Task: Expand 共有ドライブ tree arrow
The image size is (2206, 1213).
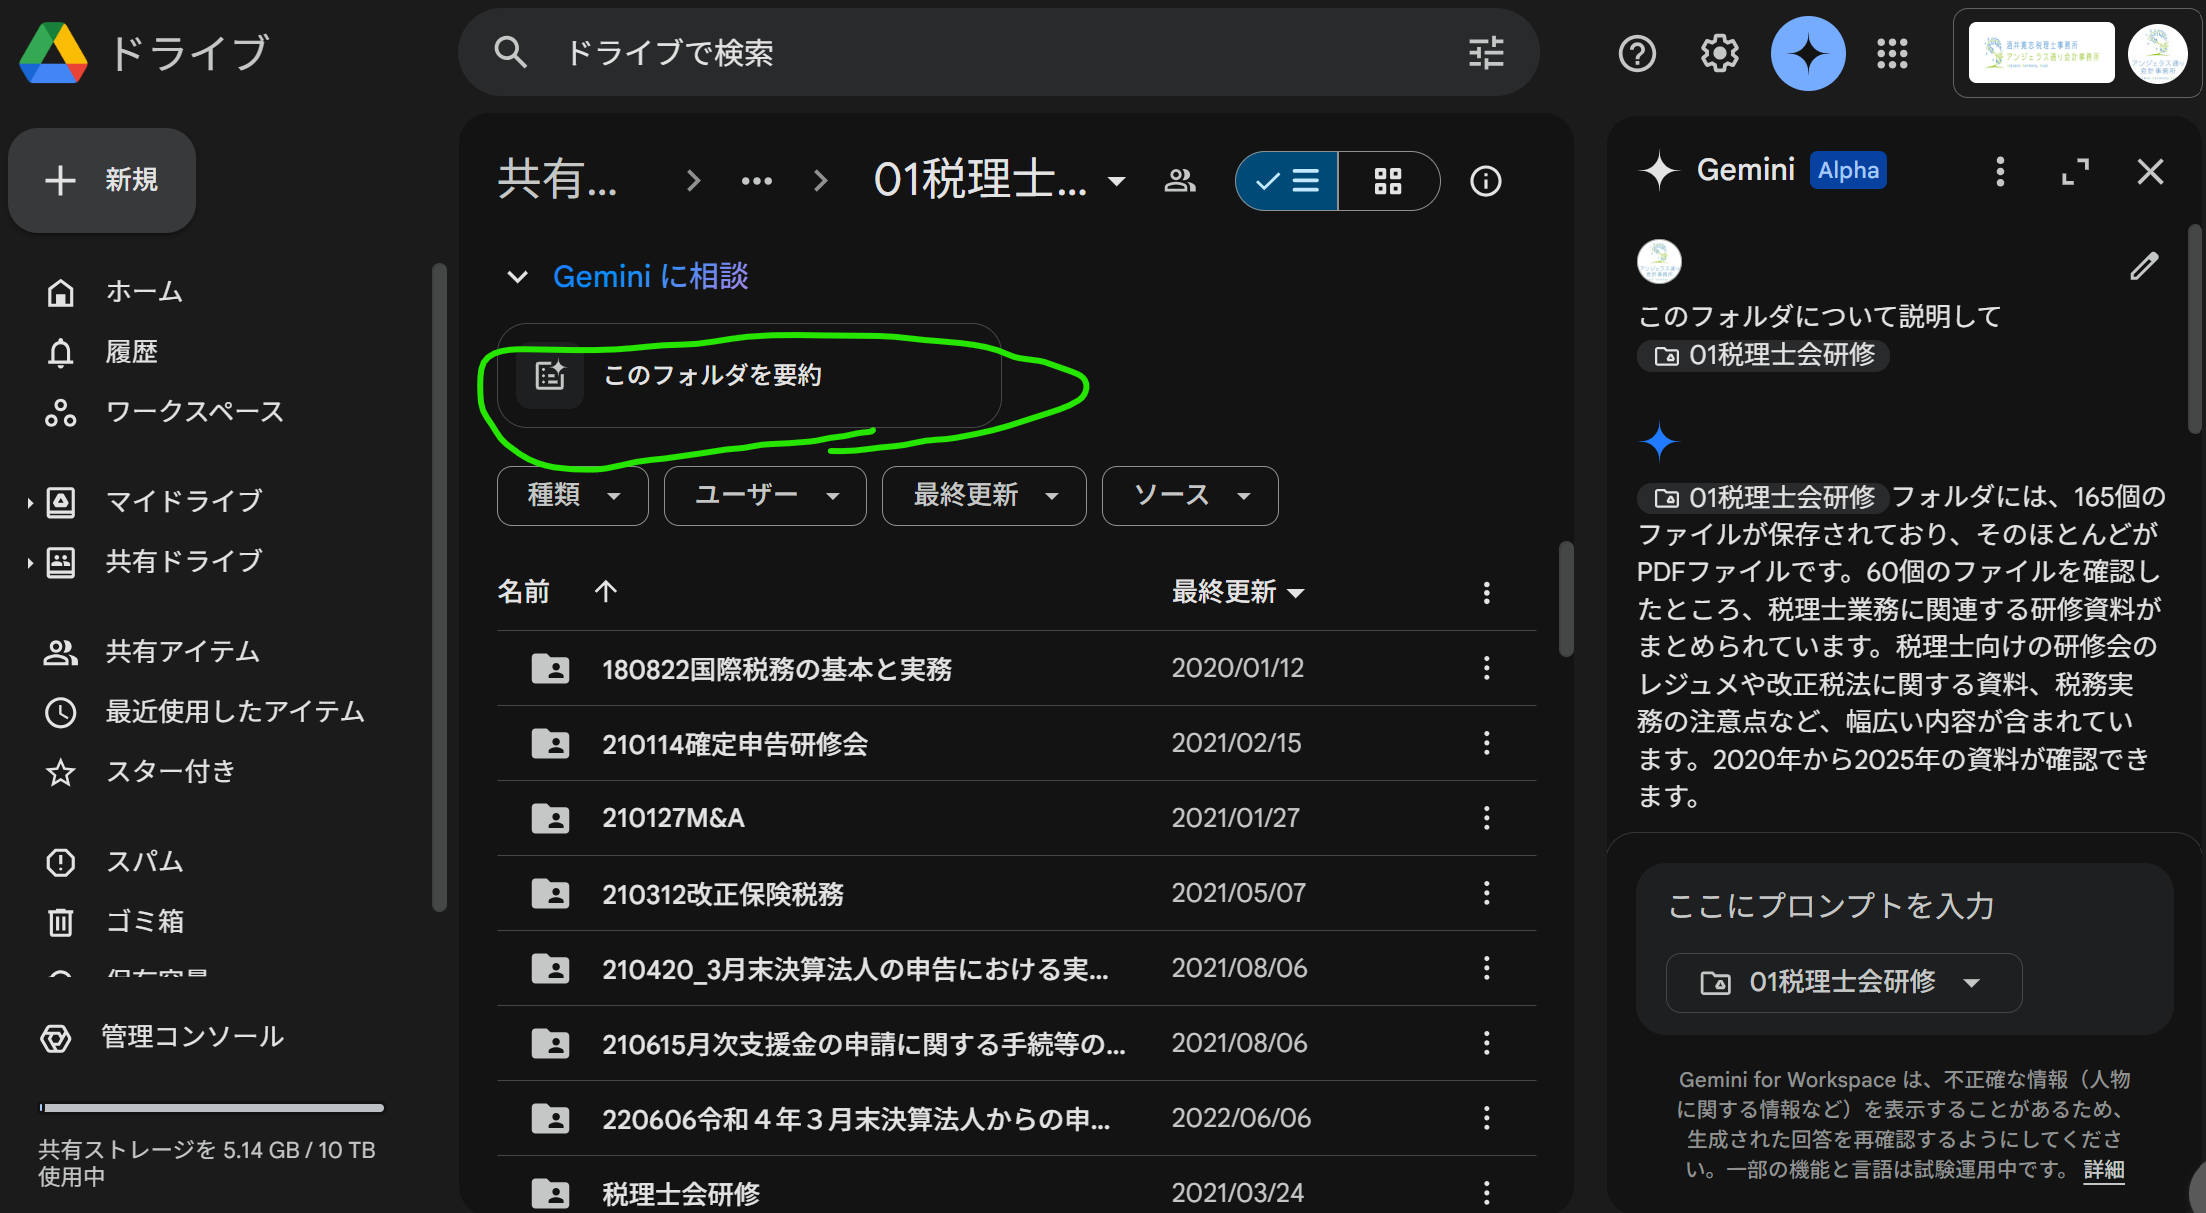Action: point(30,563)
